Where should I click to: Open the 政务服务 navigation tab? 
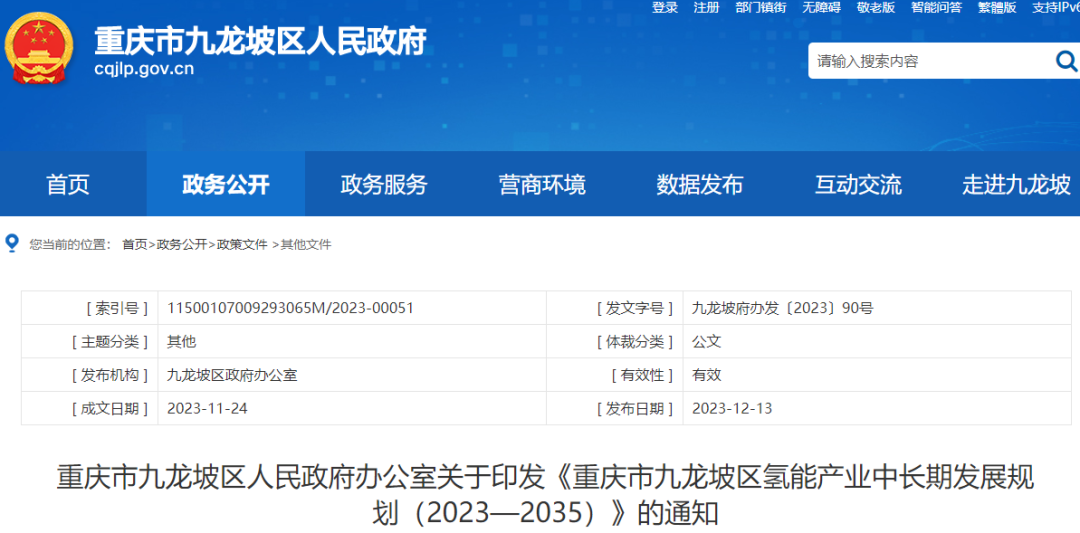coord(384,185)
